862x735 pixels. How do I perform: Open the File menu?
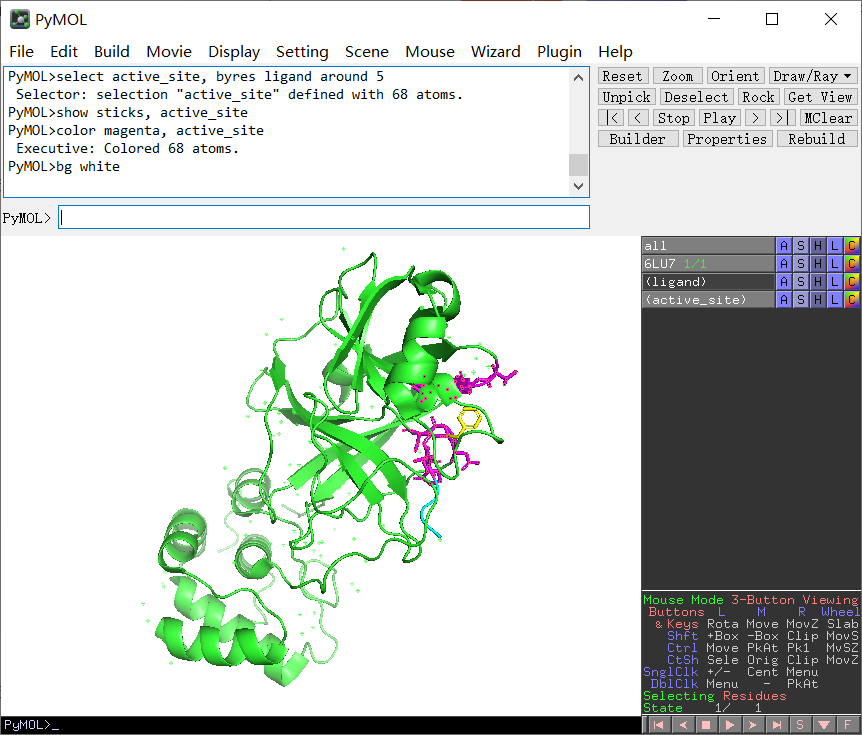[x=21, y=52]
